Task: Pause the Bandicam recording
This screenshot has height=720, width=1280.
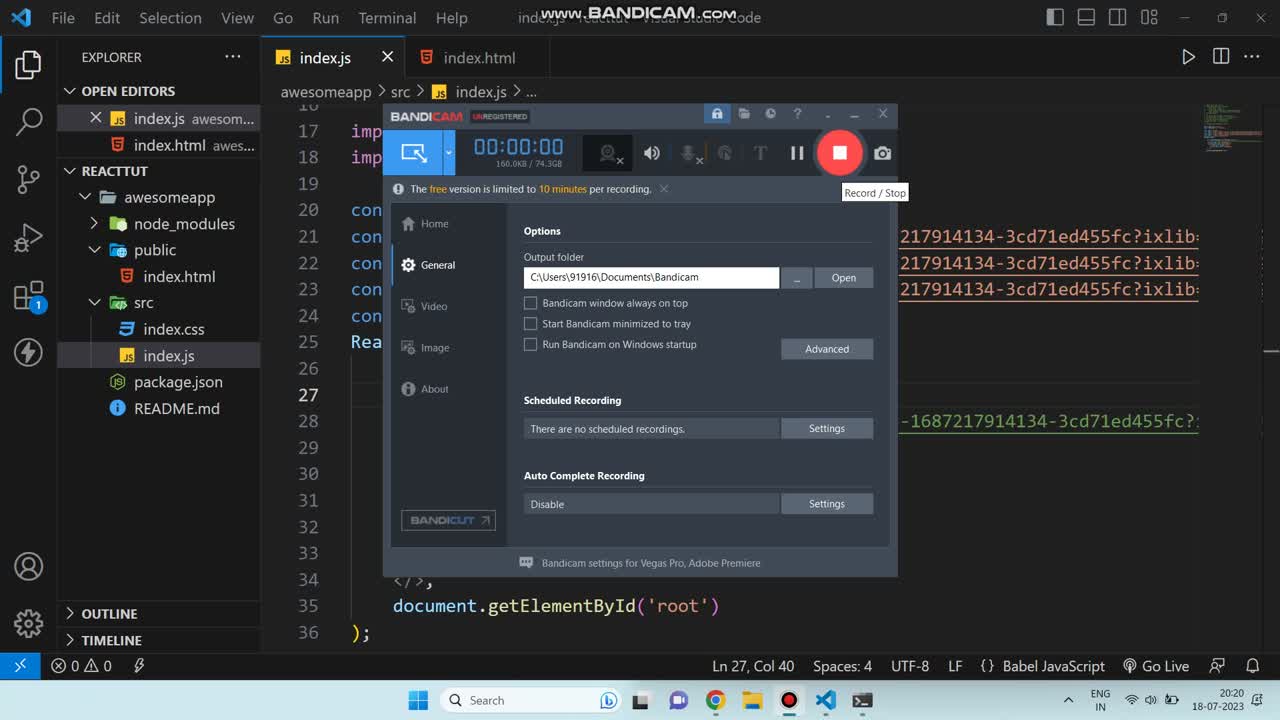Action: pyautogui.click(x=797, y=153)
